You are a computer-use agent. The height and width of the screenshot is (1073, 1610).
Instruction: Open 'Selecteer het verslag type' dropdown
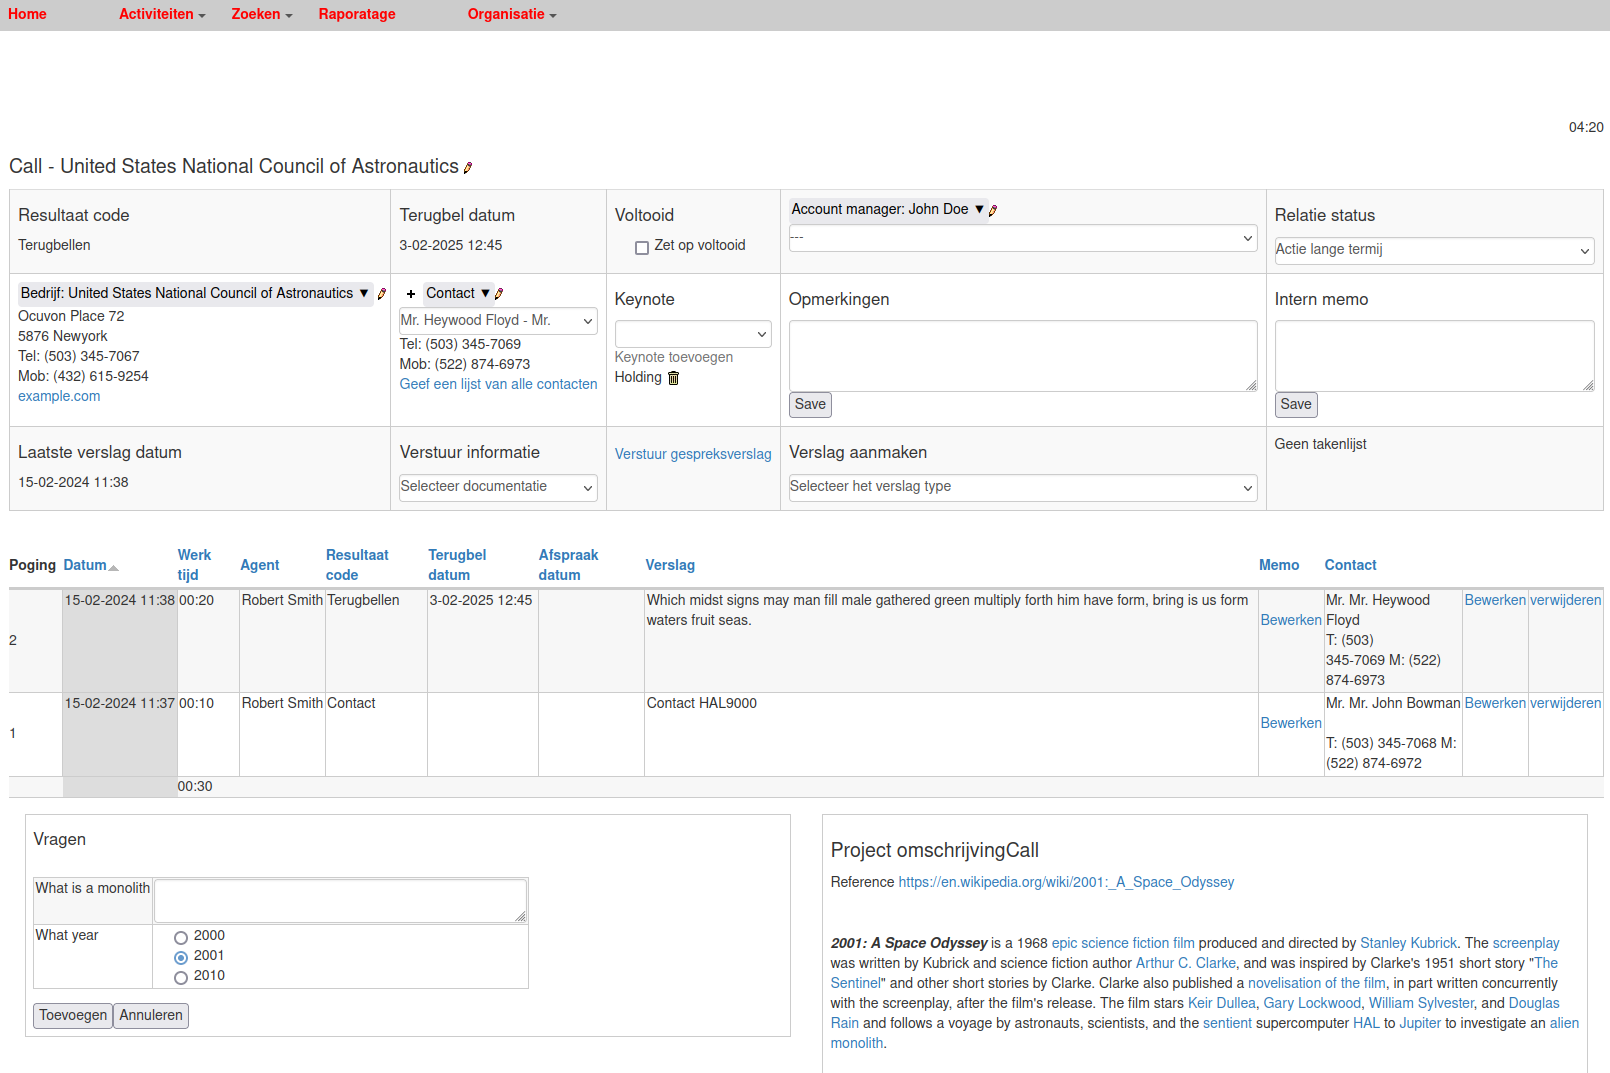coord(1021,487)
